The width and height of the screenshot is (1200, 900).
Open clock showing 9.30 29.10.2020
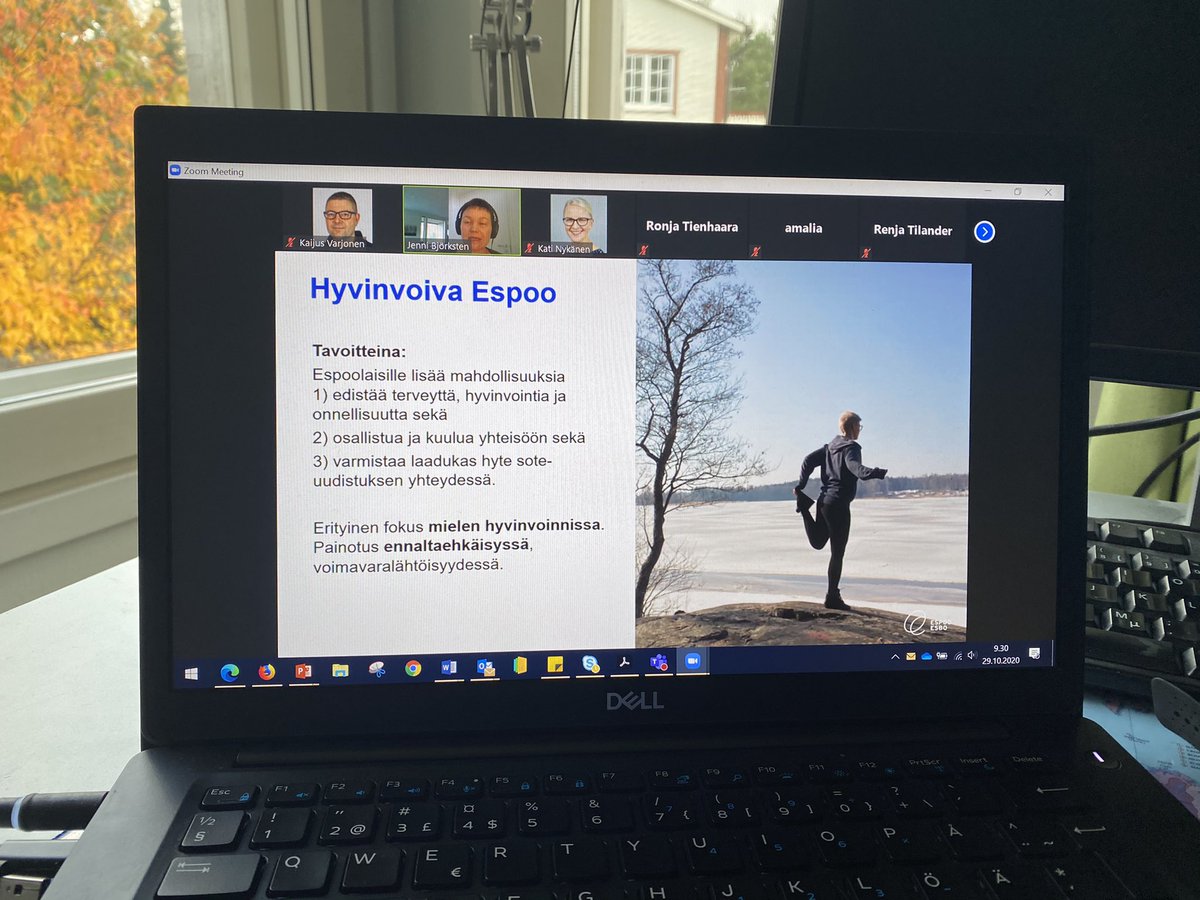1001,654
